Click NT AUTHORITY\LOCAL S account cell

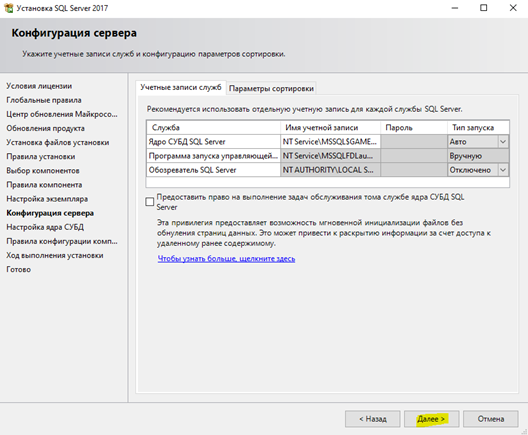click(330, 170)
